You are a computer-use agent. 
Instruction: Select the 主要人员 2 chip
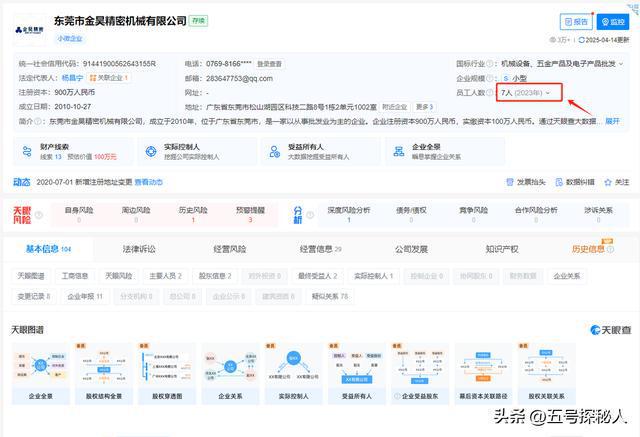point(165,276)
